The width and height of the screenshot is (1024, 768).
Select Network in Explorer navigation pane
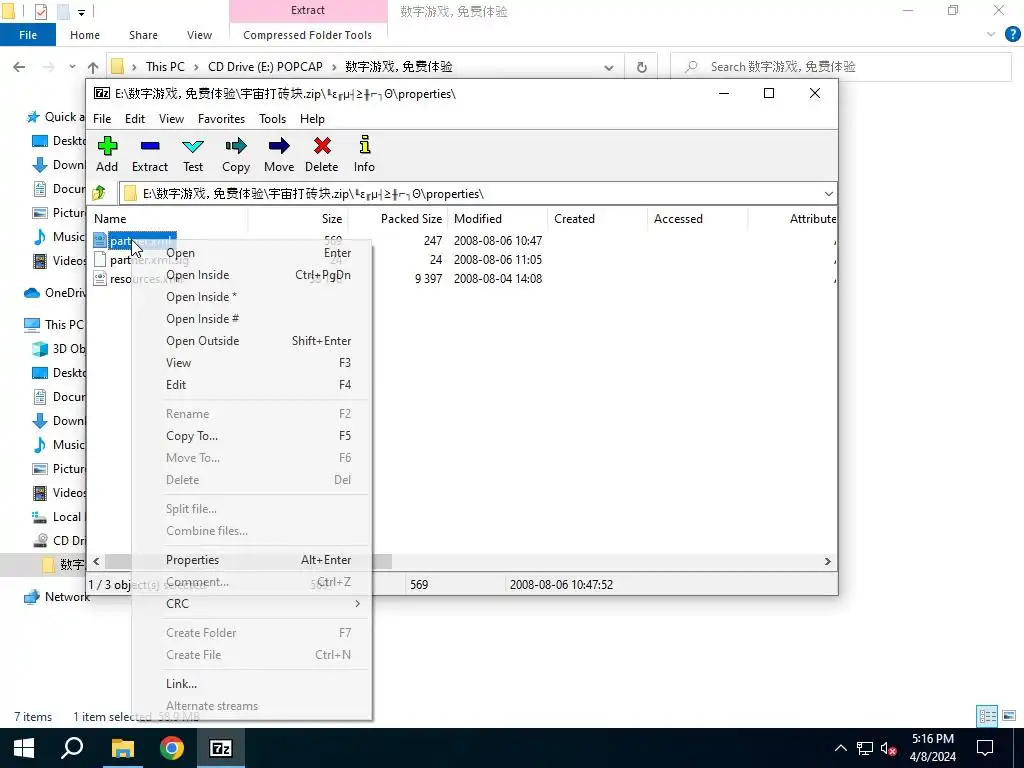click(57, 596)
